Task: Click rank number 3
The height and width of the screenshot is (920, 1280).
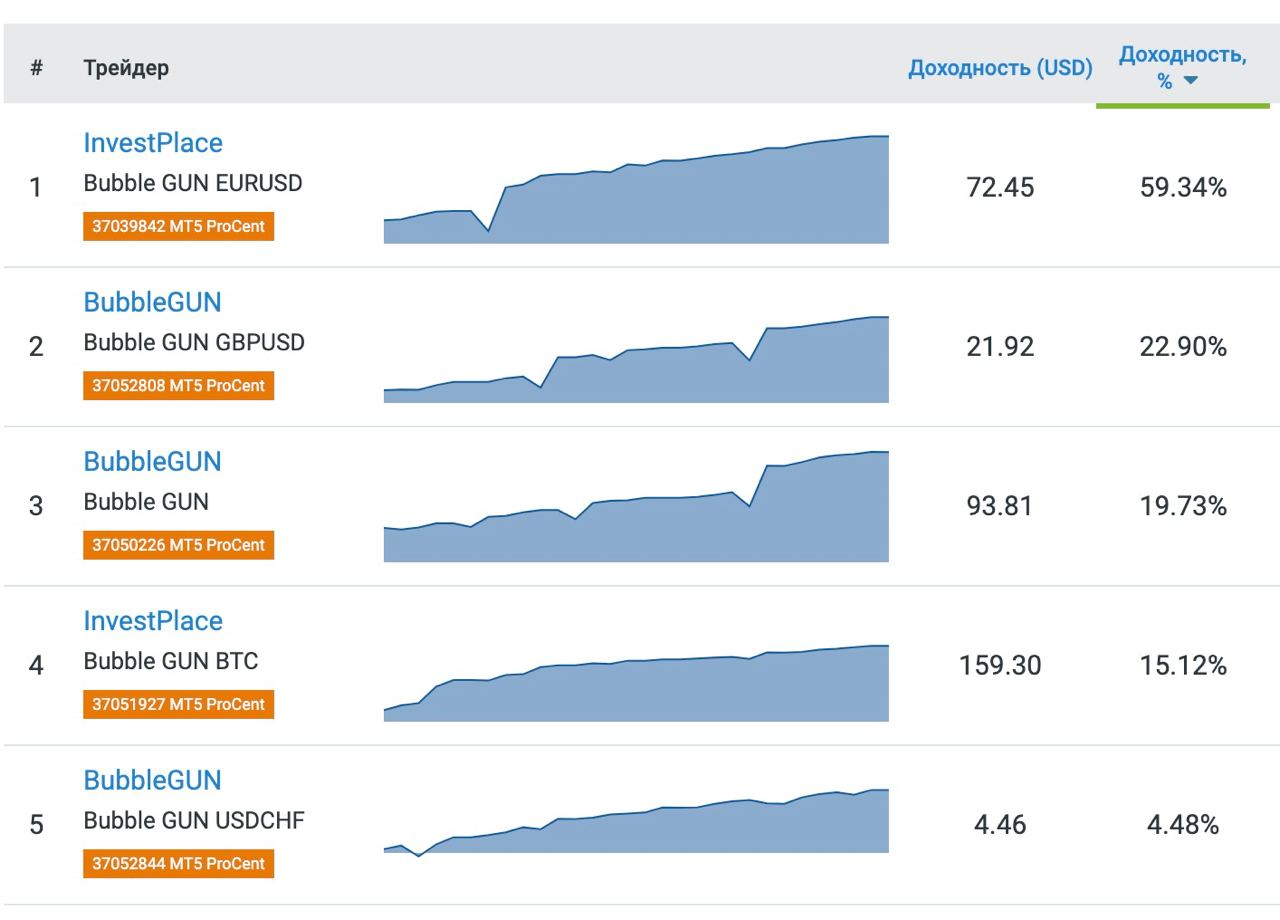Action: click(x=36, y=506)
